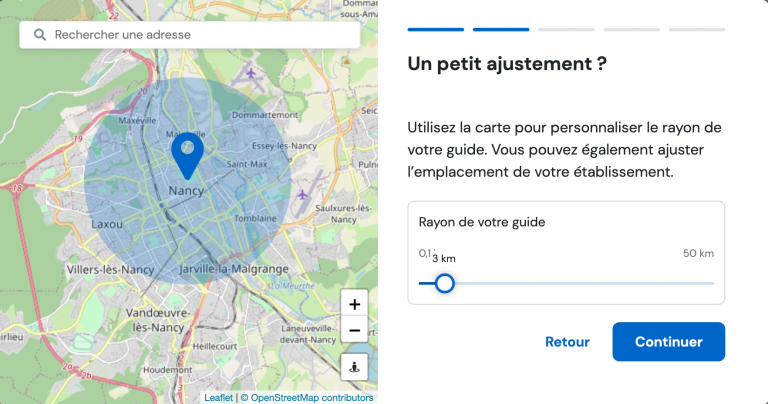Viewport: 768px width, 404px height.
Task: Click the Laneuveville-devant-Nancy label
Action: tap(308, 334)
